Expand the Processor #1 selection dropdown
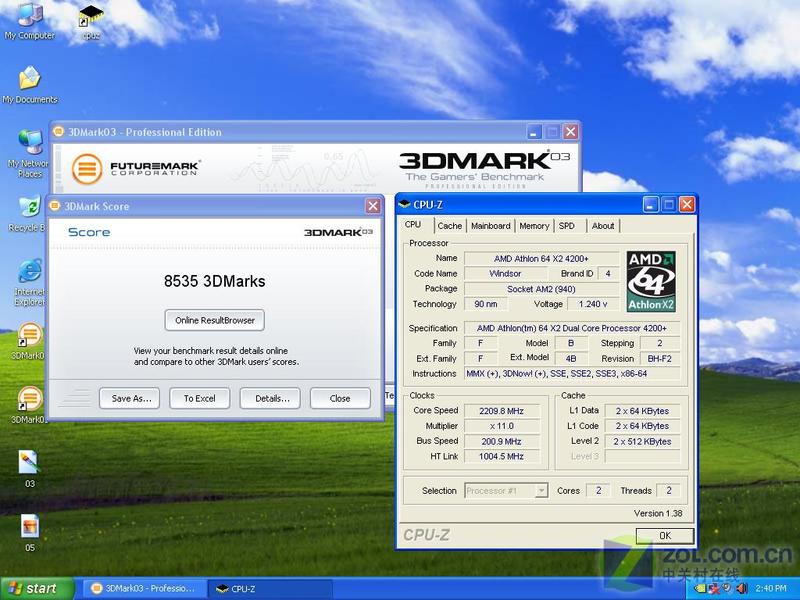 tap(541, 491)
